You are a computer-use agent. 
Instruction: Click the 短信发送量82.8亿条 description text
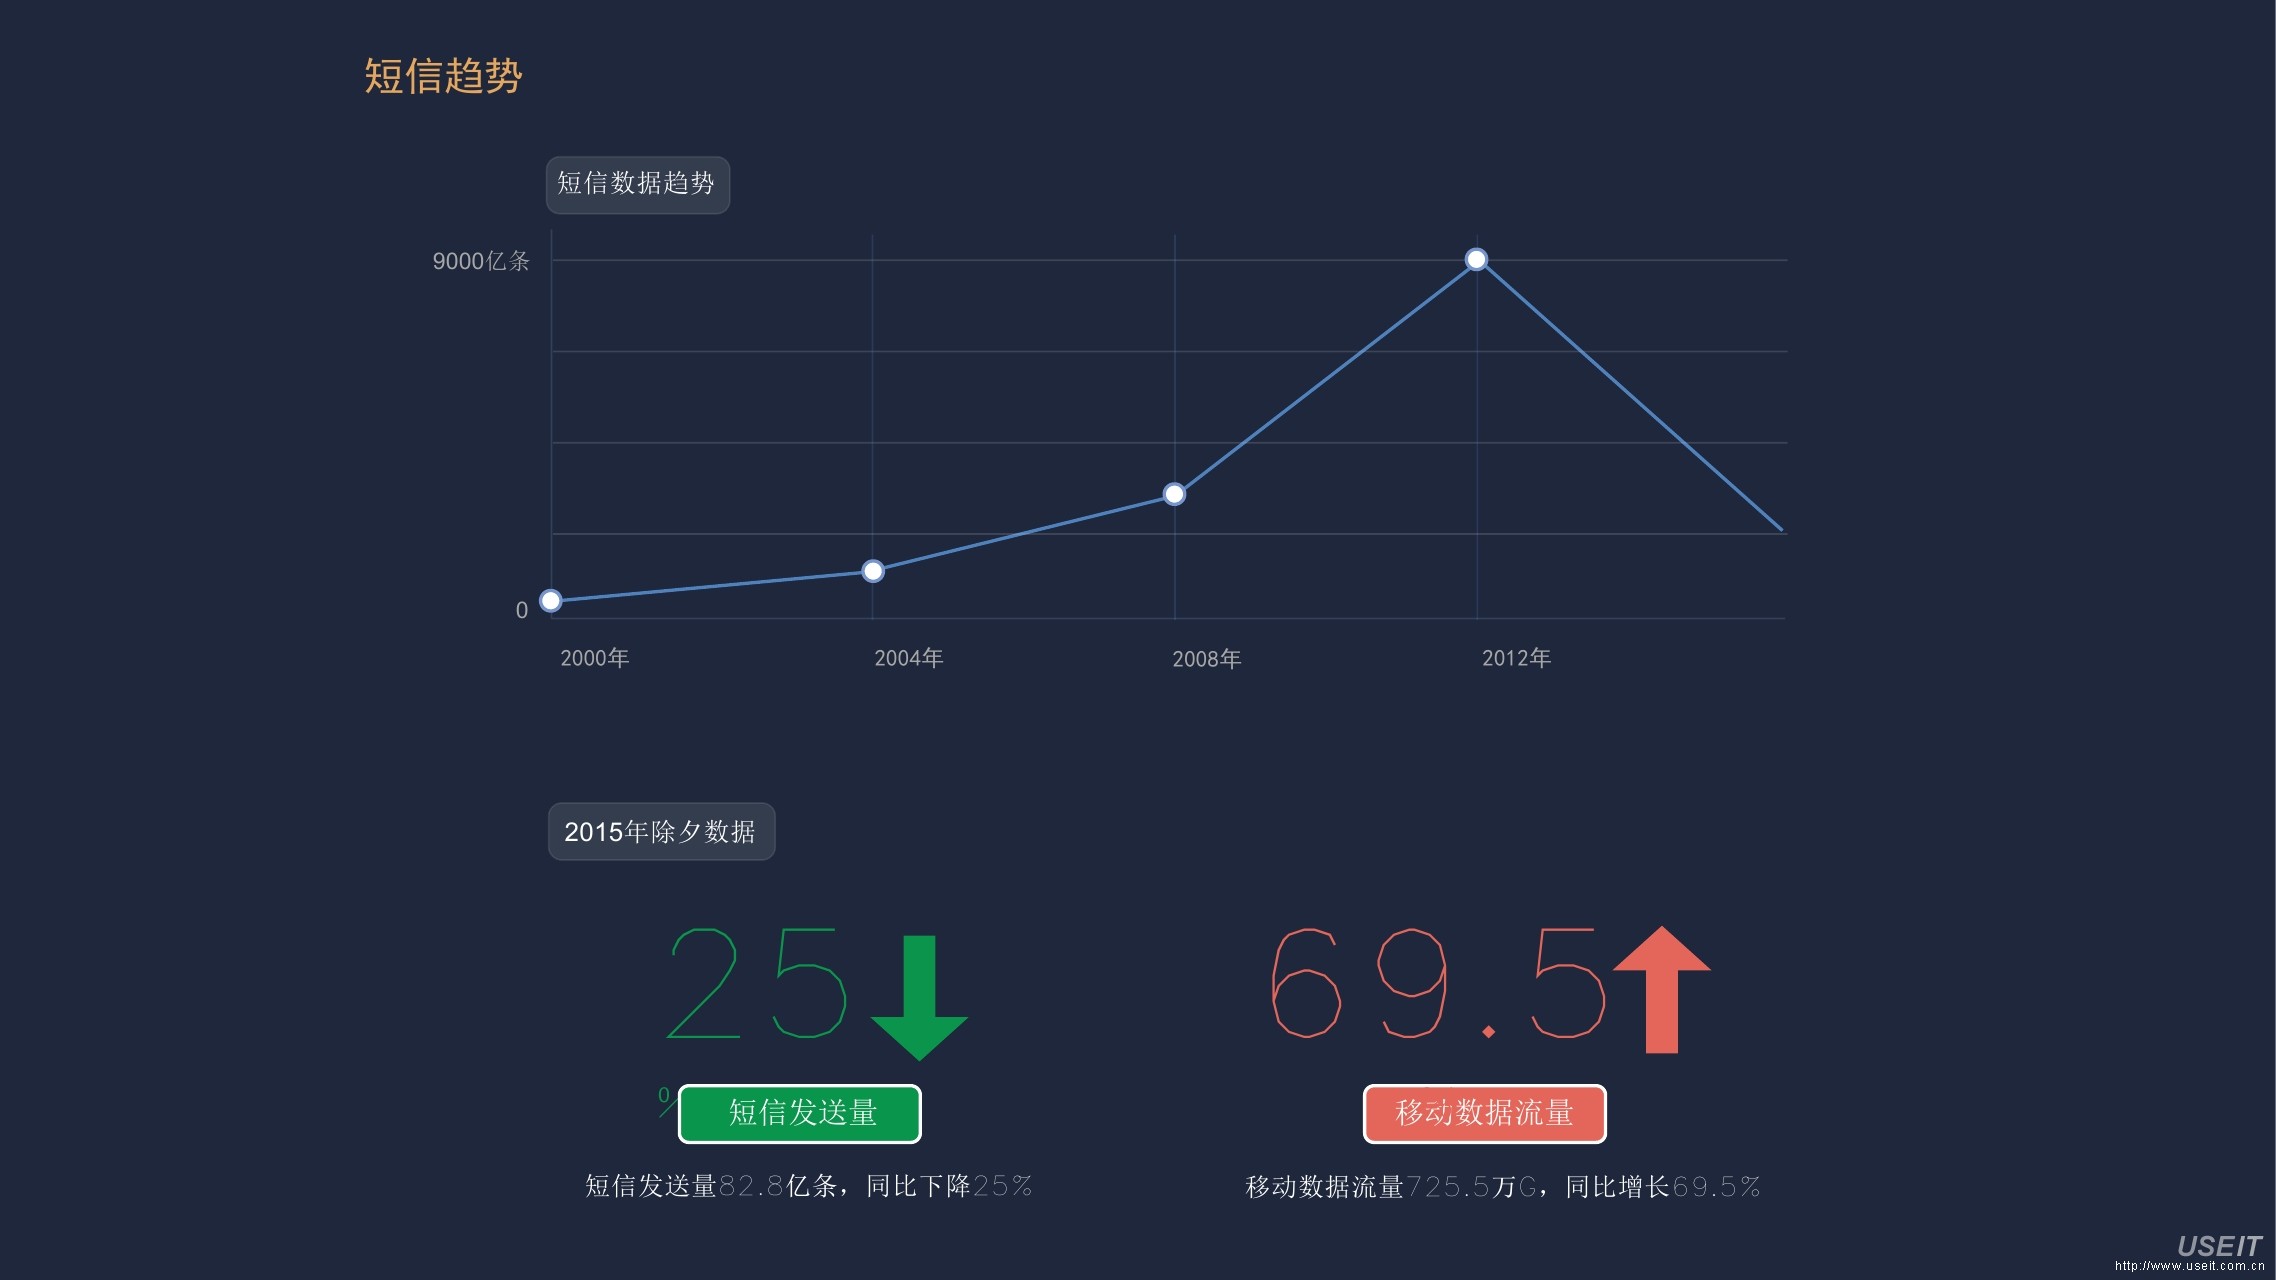click(808, 1186)
